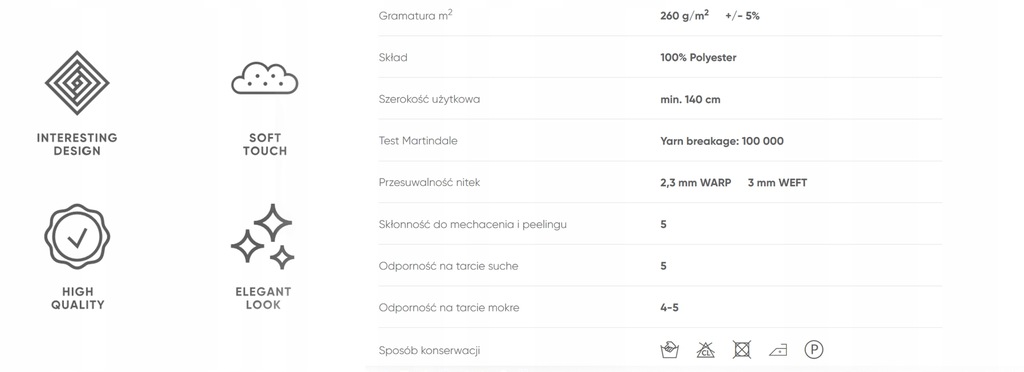
Task: Click the hand wash care symbol
Action: (x=669, y=350)
